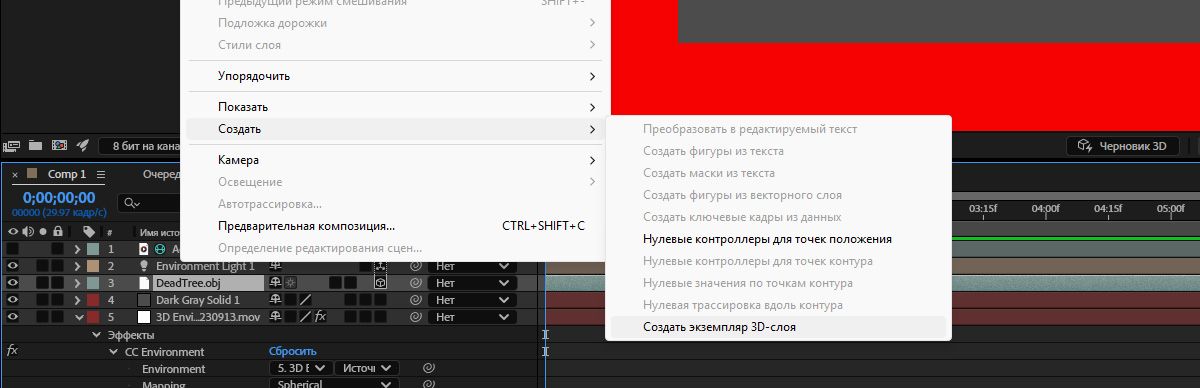1200x388 pixels.
Task: Click the current timecode 0;00;00;00
Action: (x=59, y=198)
